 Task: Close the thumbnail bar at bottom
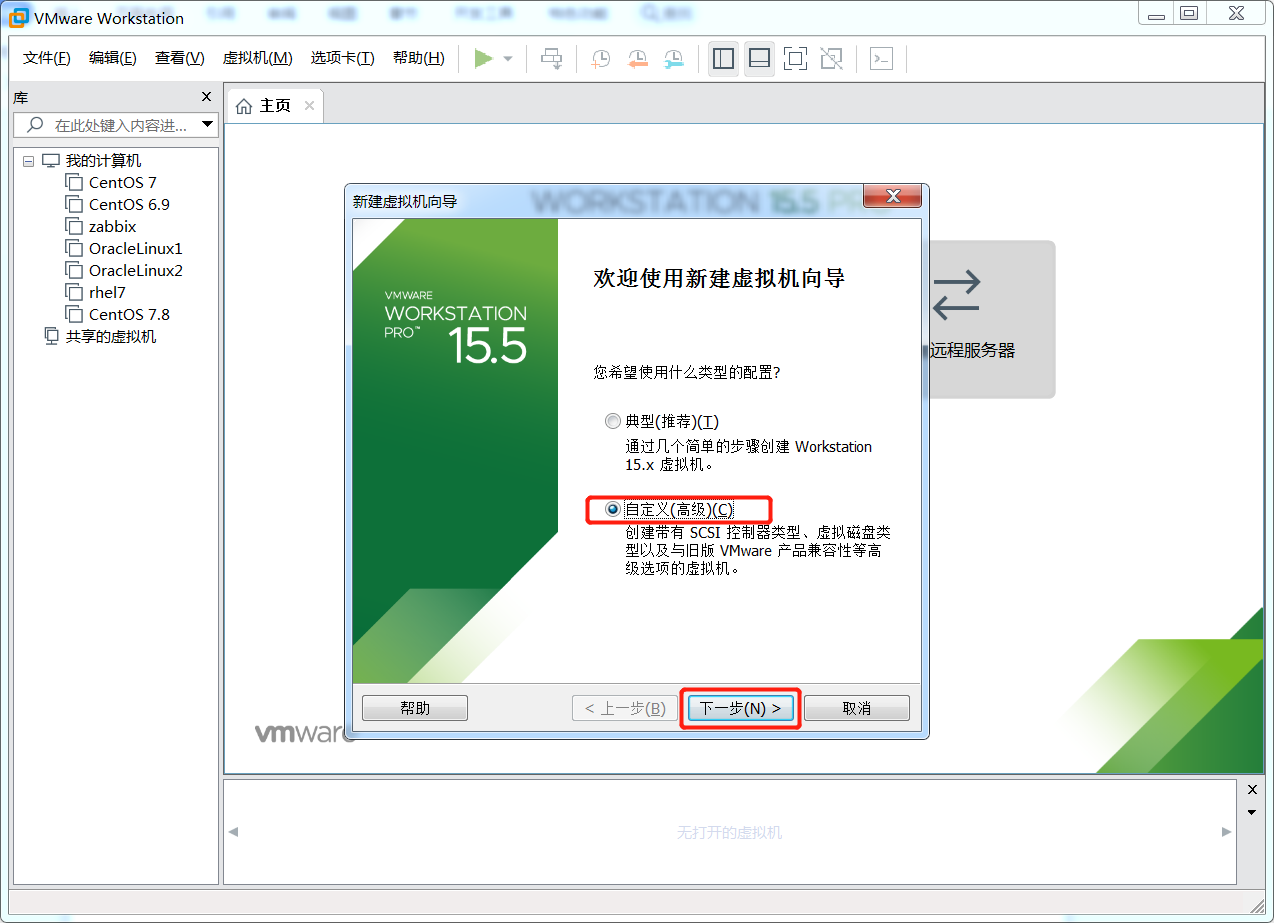pyautogui.click(x=1252, y=790)
